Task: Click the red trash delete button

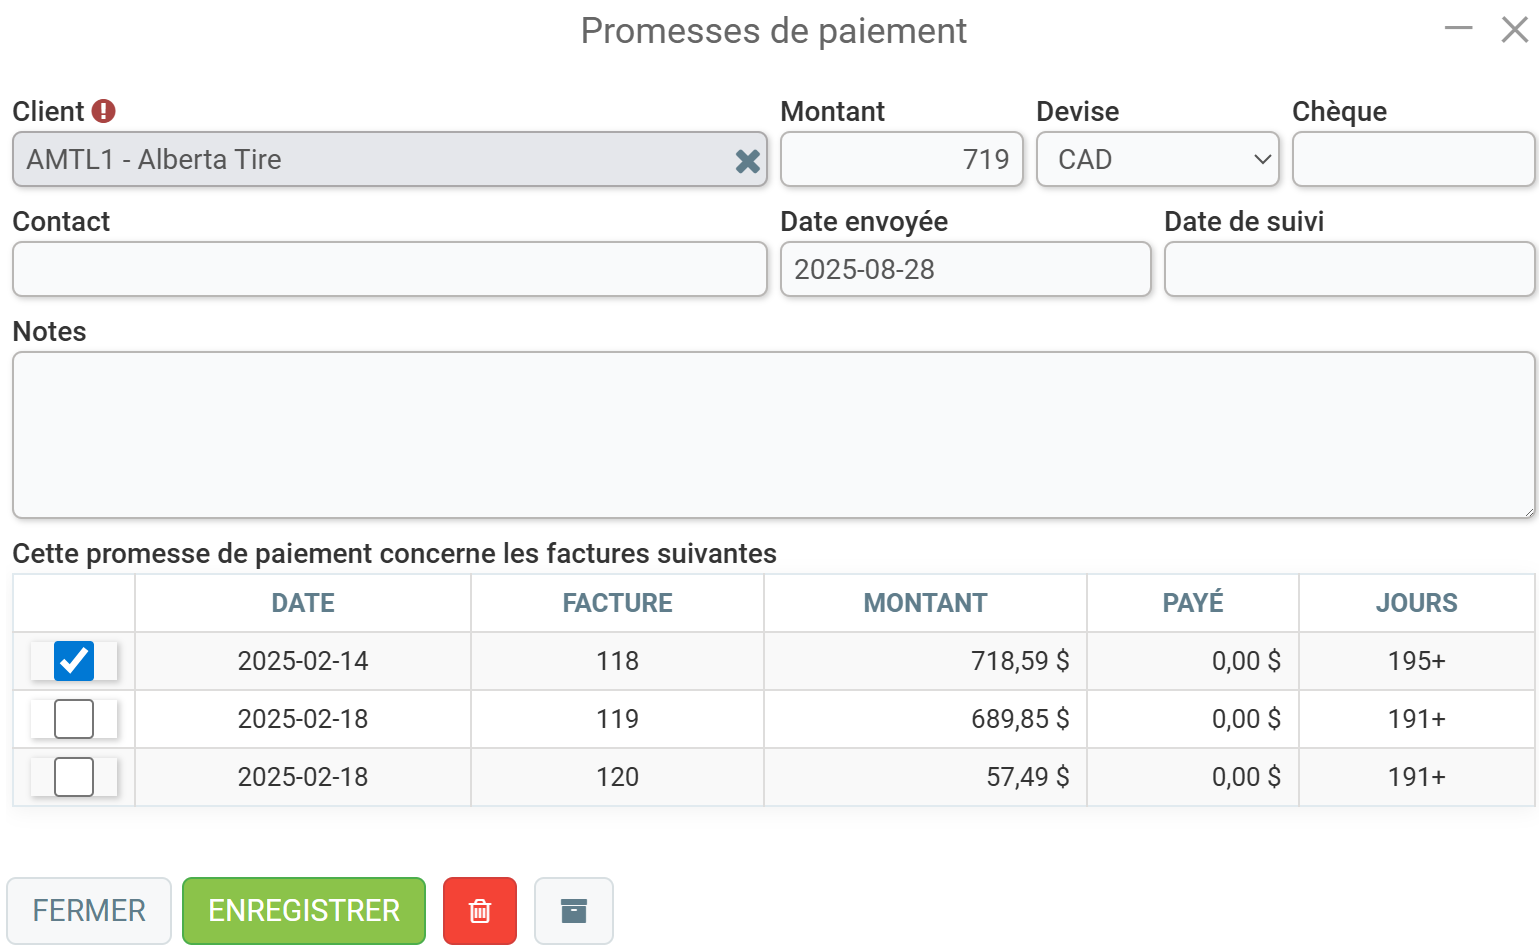Action: [x=480, y=911]
